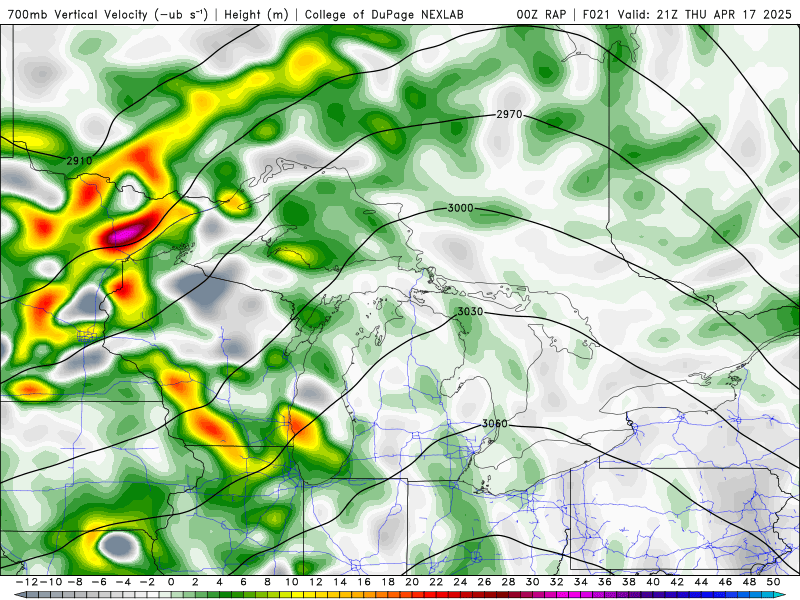Select the 28 value on color scale

click(x=508, y=582)
